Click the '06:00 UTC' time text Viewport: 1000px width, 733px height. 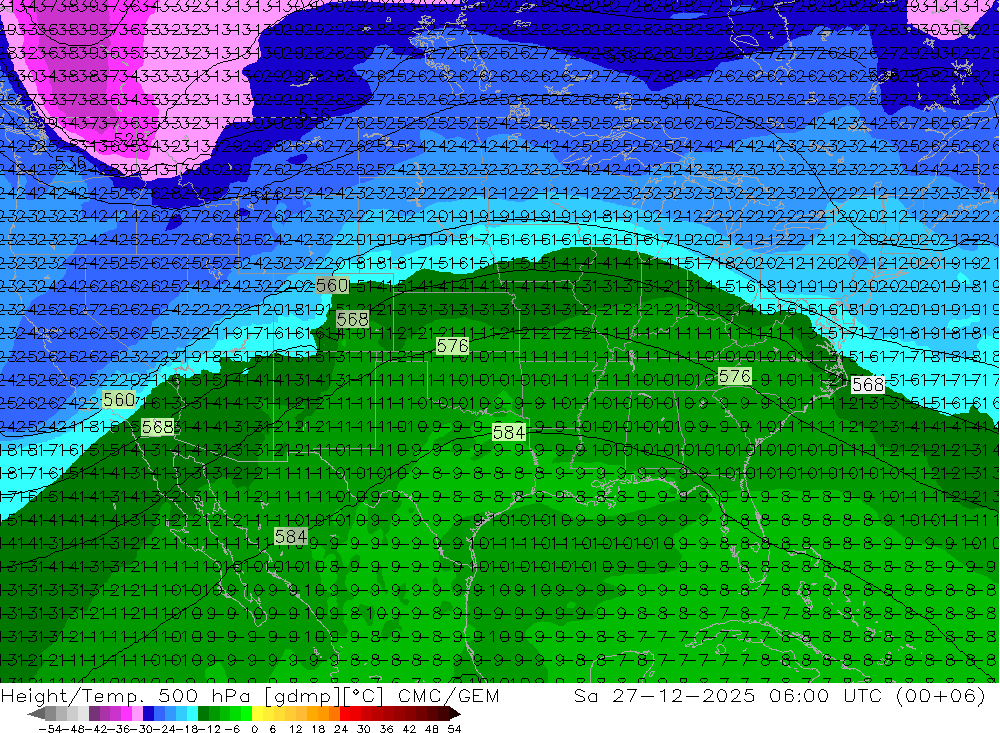tap(827, 695)
